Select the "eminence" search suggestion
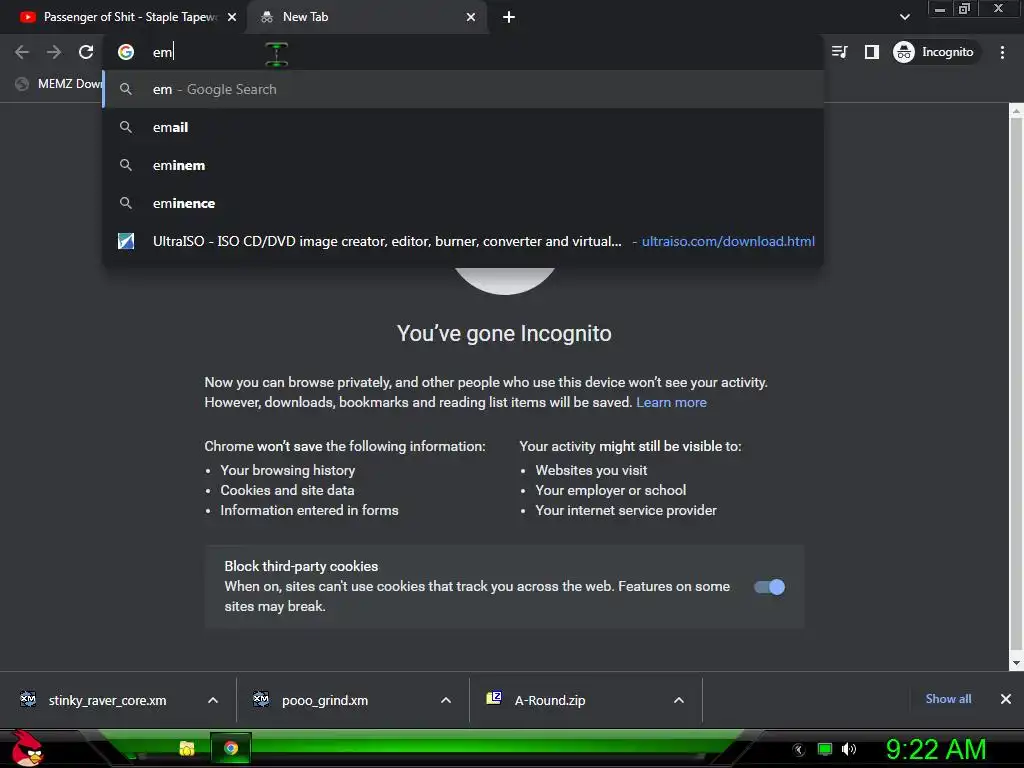 pos(464,203)
